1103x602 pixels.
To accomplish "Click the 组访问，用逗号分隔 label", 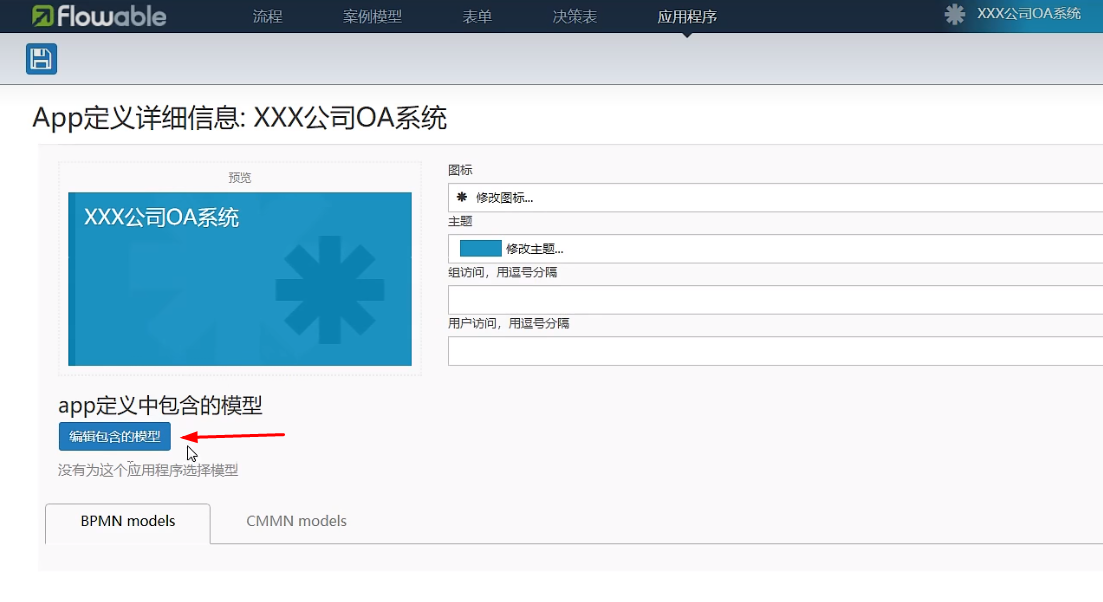I will click(x=502, y=272).
